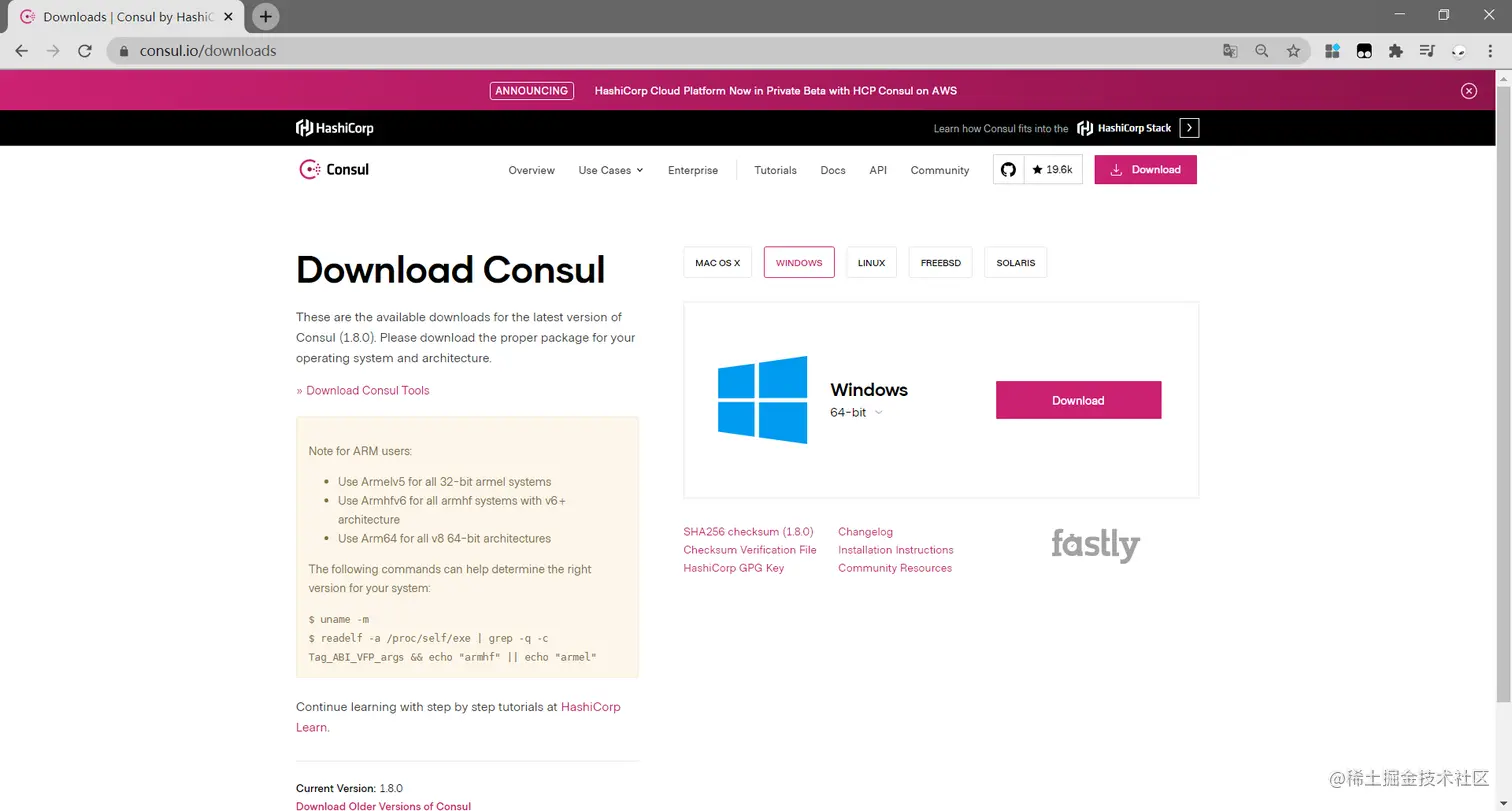This screenshot has height=811, width=1512.
Task: Open the Changelog link
Action: [866, 532]
